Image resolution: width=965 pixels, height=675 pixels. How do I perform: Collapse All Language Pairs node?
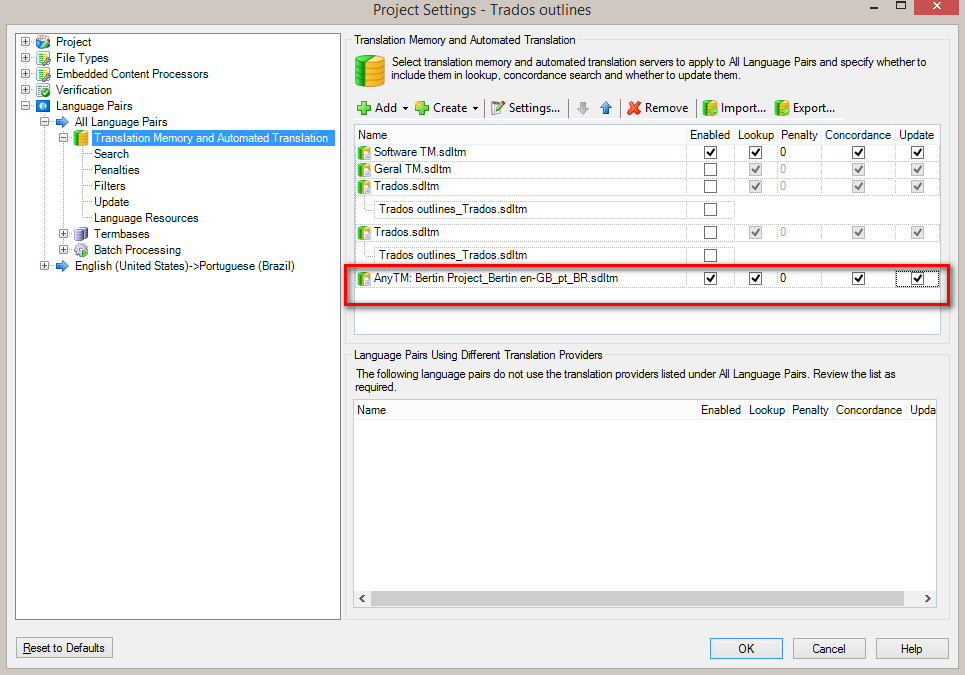(x=44, y=122)
